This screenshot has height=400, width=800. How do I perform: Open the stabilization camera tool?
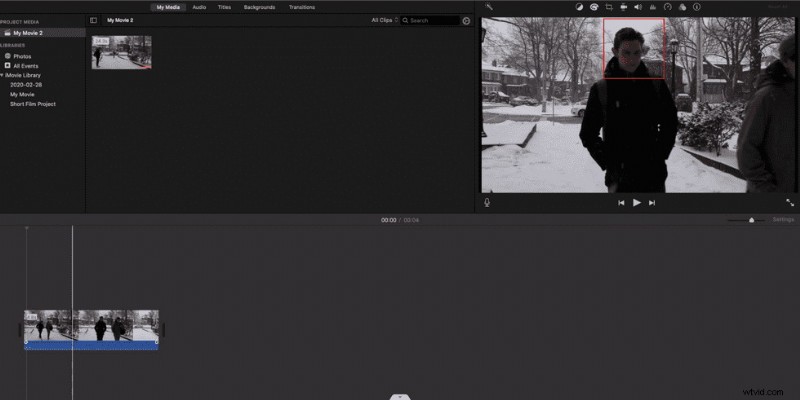[x=623, y=7]
